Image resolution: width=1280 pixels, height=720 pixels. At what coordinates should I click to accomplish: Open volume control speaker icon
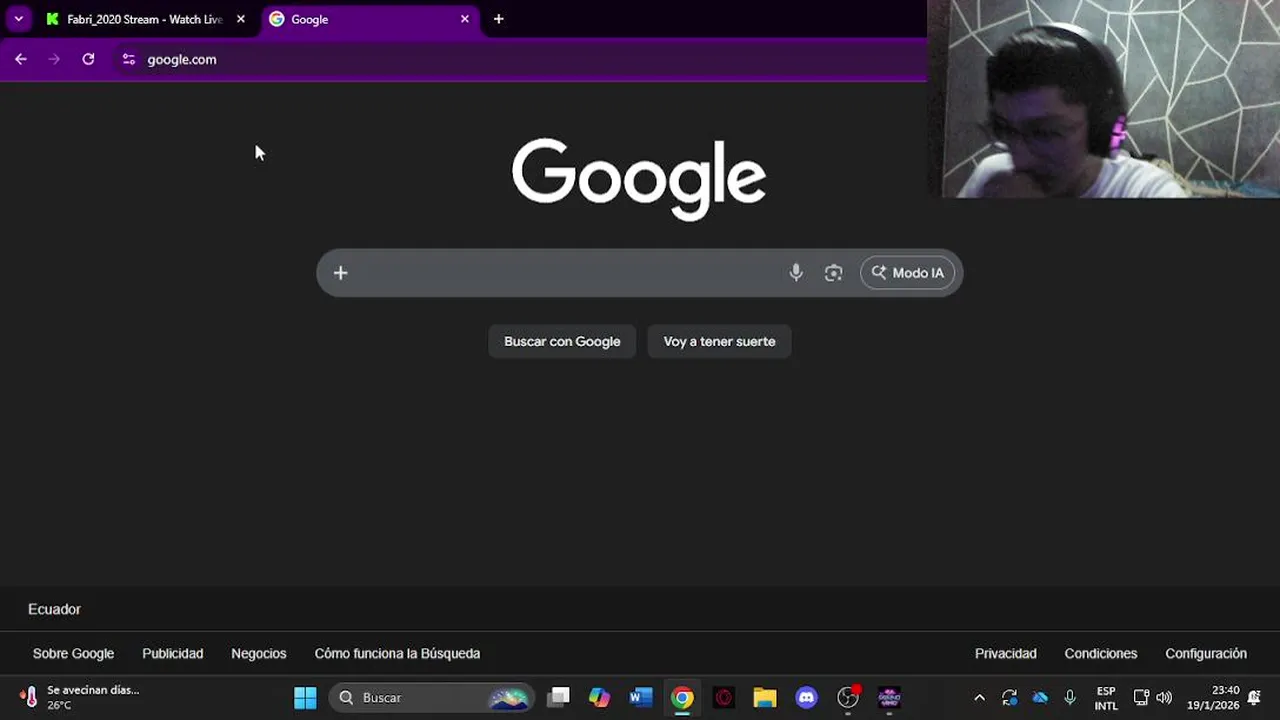click(1164, 698)
